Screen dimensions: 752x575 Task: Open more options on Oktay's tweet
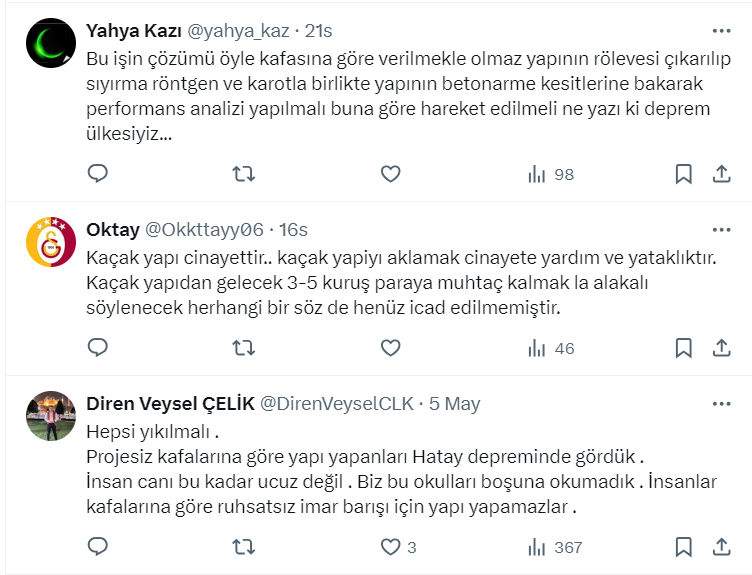click(720, 230)
